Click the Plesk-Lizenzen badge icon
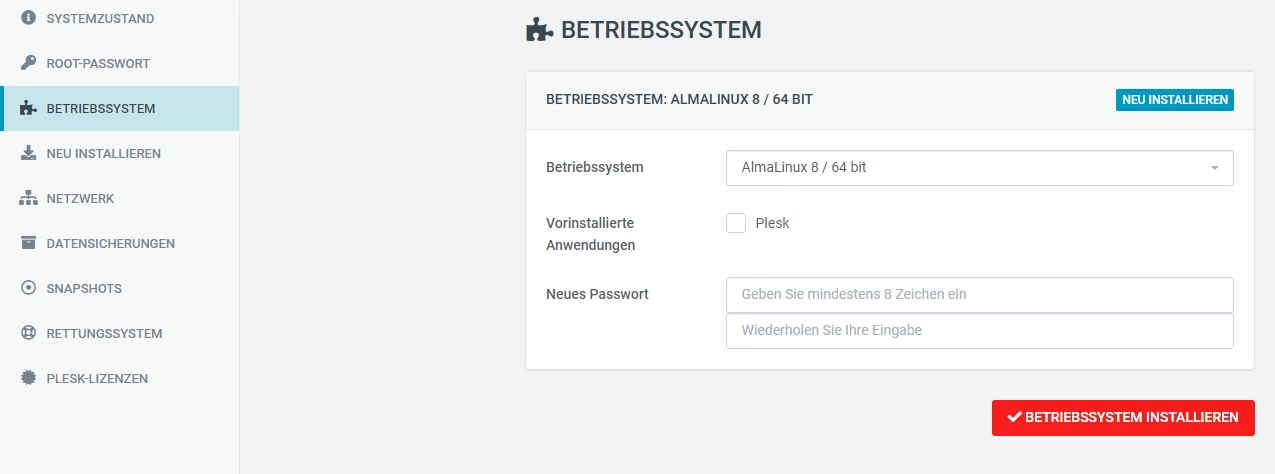This screenshot has height=474, width=1275. 28,378
